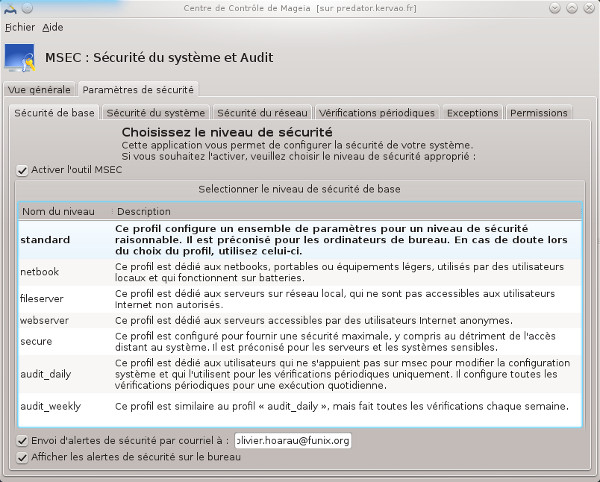Maximize the Mageia Control Center window
600x482 pixels.
coord(572,8)
